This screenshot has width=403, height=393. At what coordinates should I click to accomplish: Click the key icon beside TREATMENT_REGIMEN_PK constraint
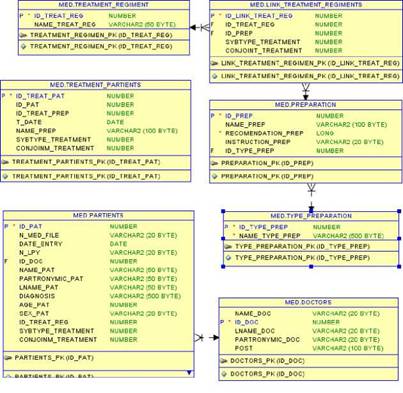click(23, 35)
